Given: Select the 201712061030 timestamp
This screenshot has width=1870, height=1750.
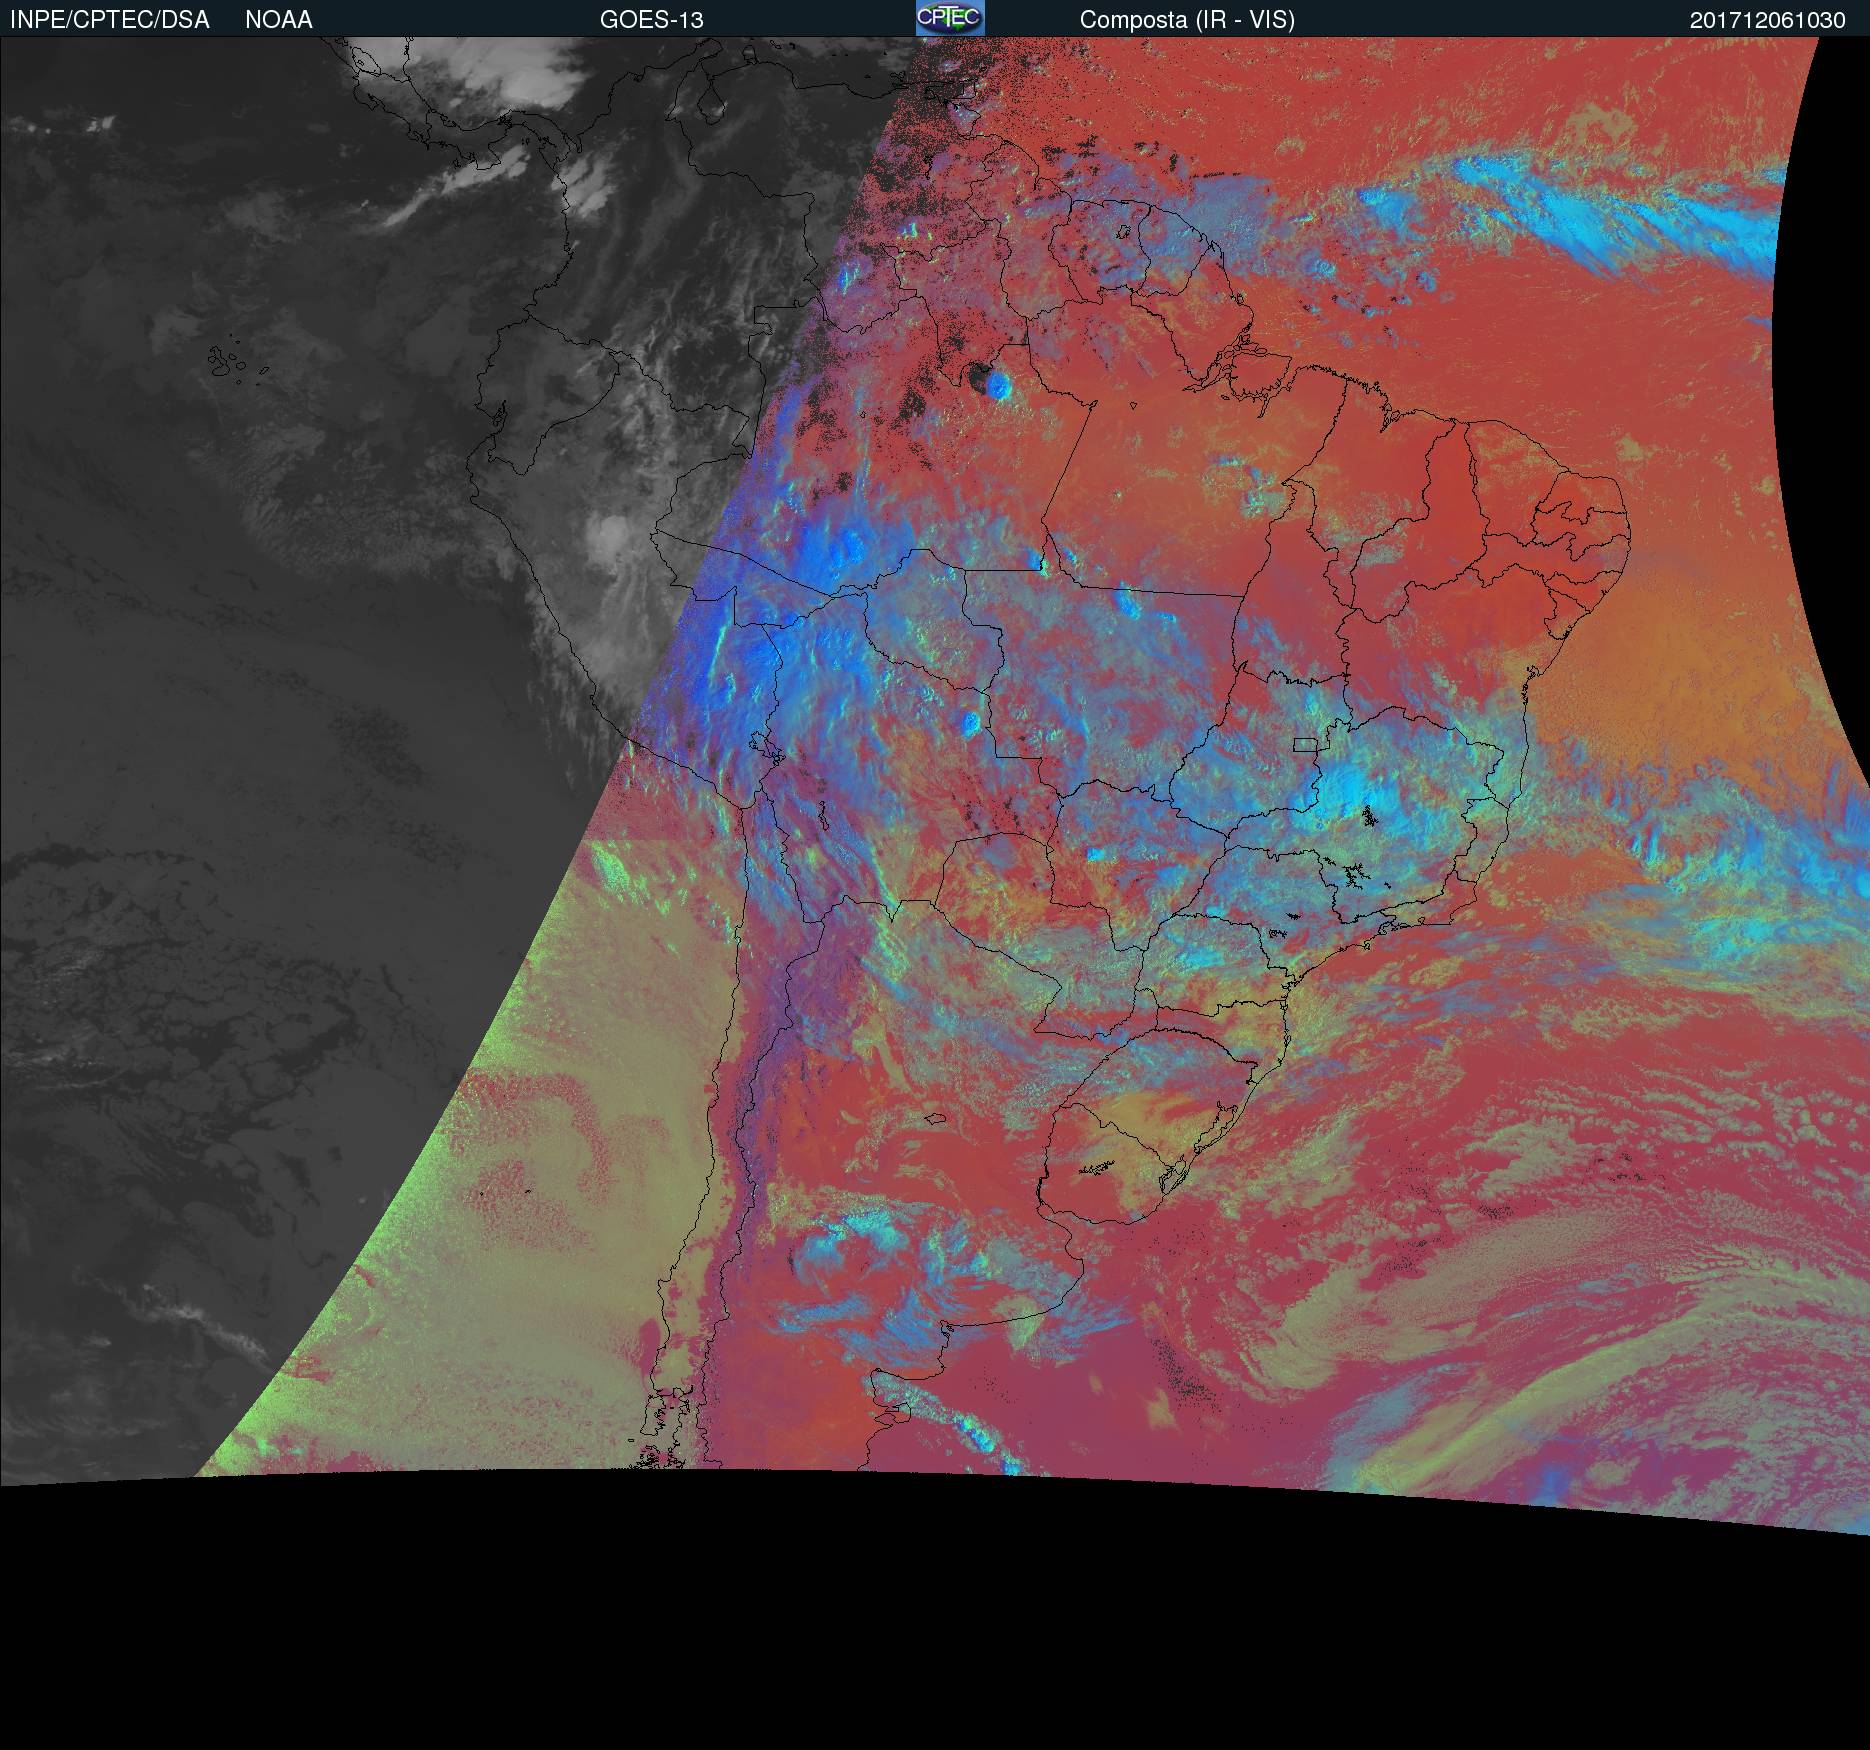Looking at the screenshot, I should (x=1768, y=20).
